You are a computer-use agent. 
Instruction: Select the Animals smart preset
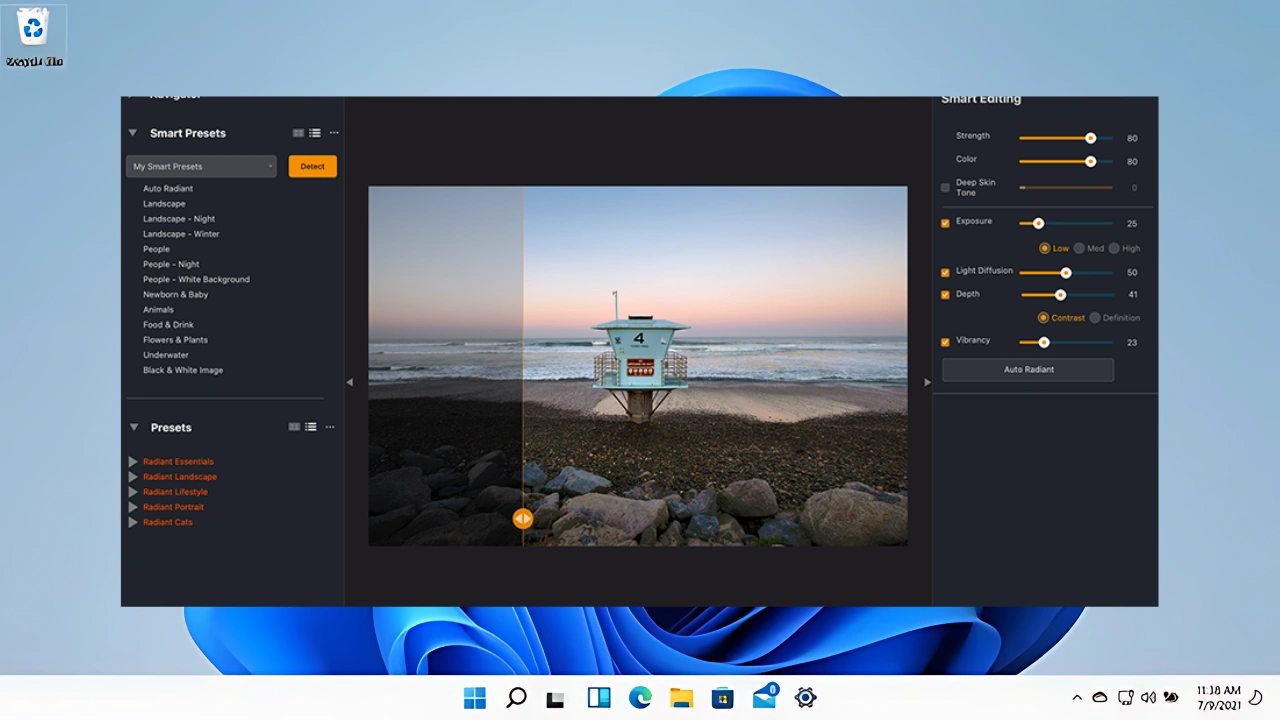point(158,310)
